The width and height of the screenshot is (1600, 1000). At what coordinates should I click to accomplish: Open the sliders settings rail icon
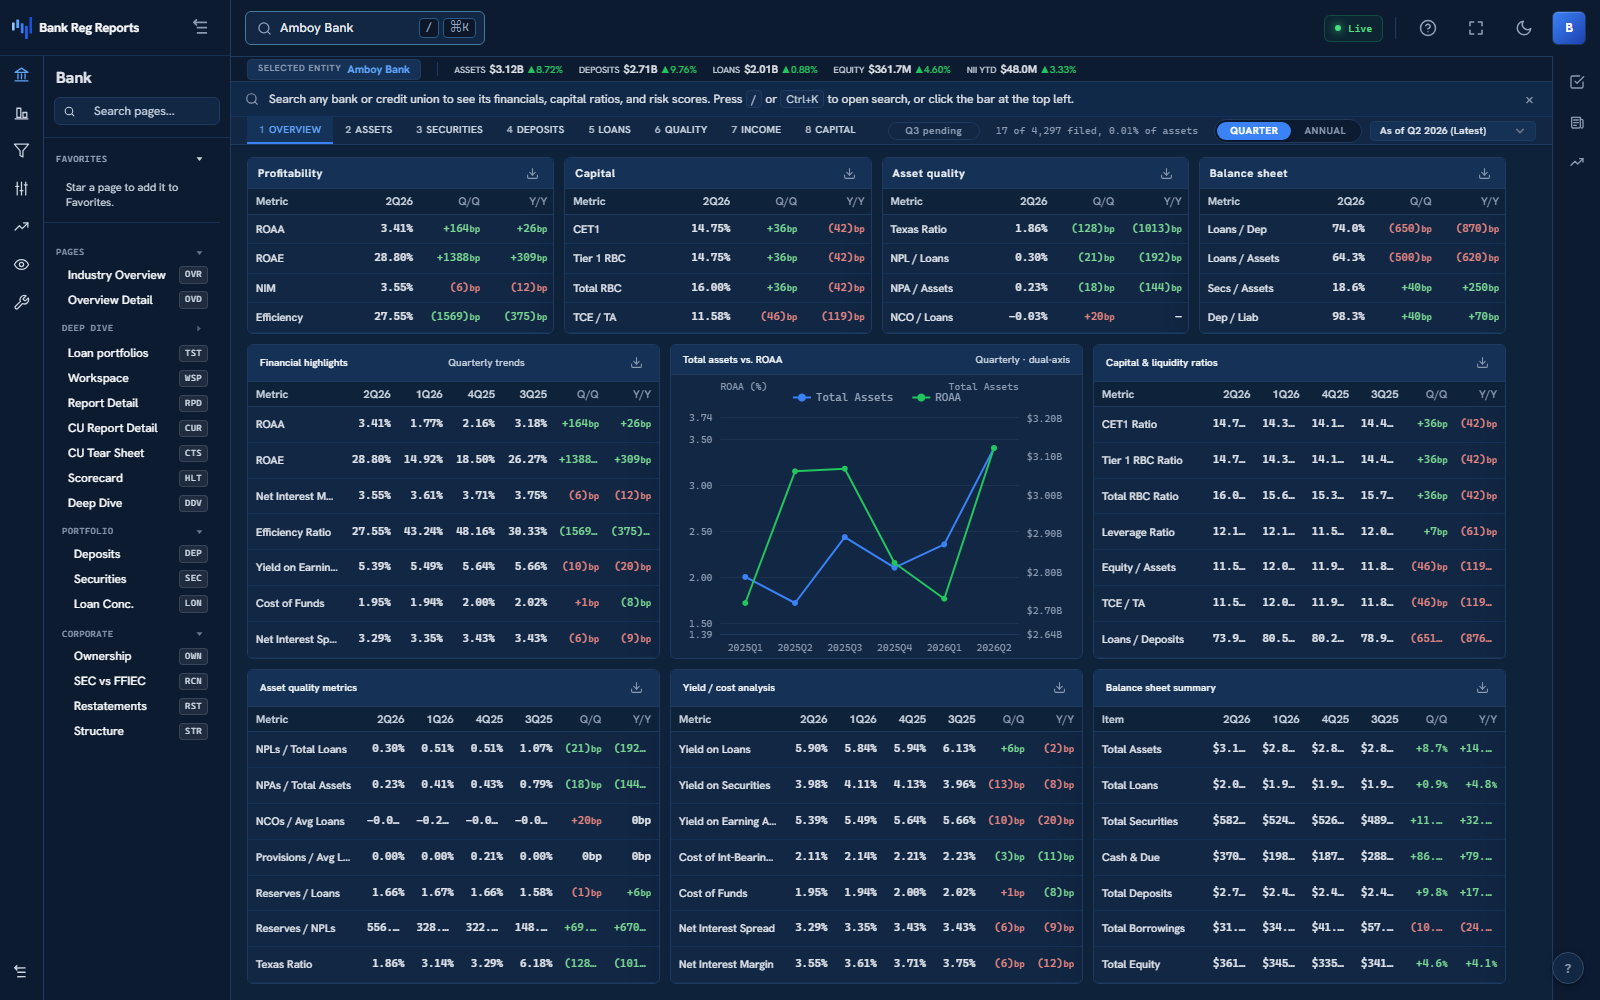[21, 188]
